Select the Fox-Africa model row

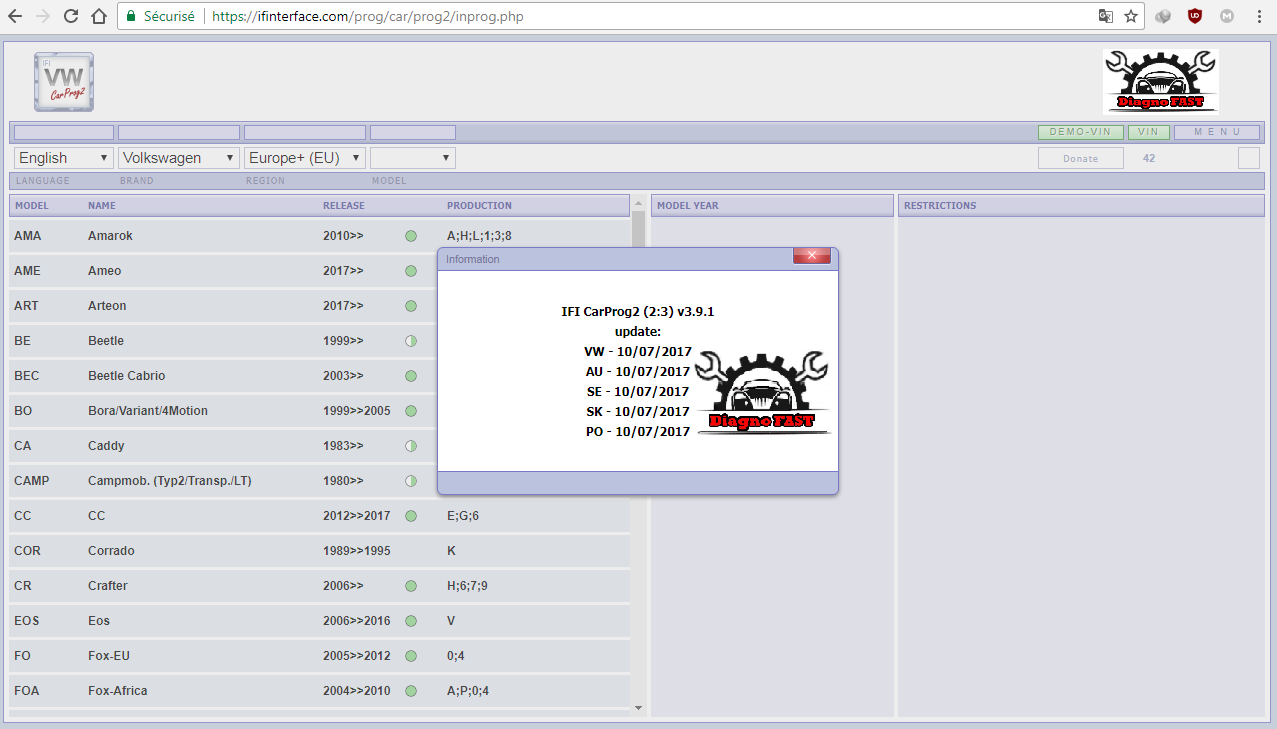point(320,691)
